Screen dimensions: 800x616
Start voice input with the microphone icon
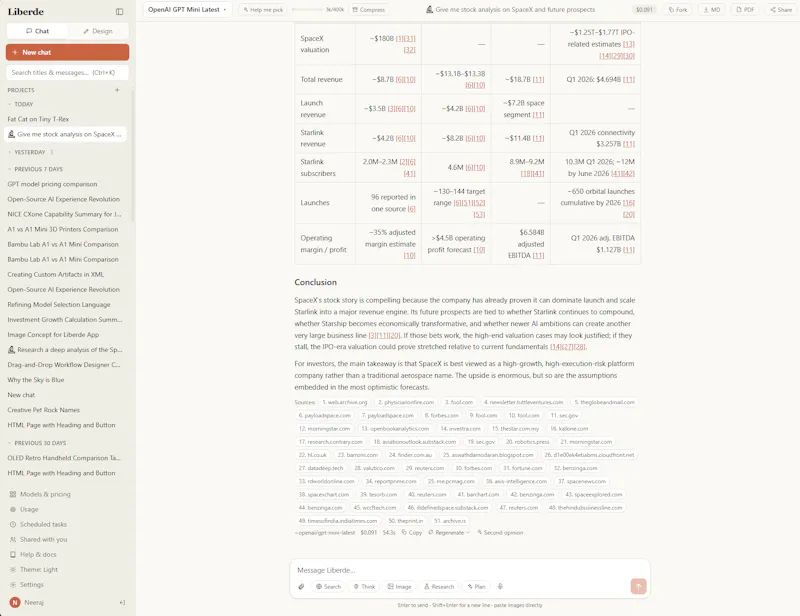tap(500, 586)
